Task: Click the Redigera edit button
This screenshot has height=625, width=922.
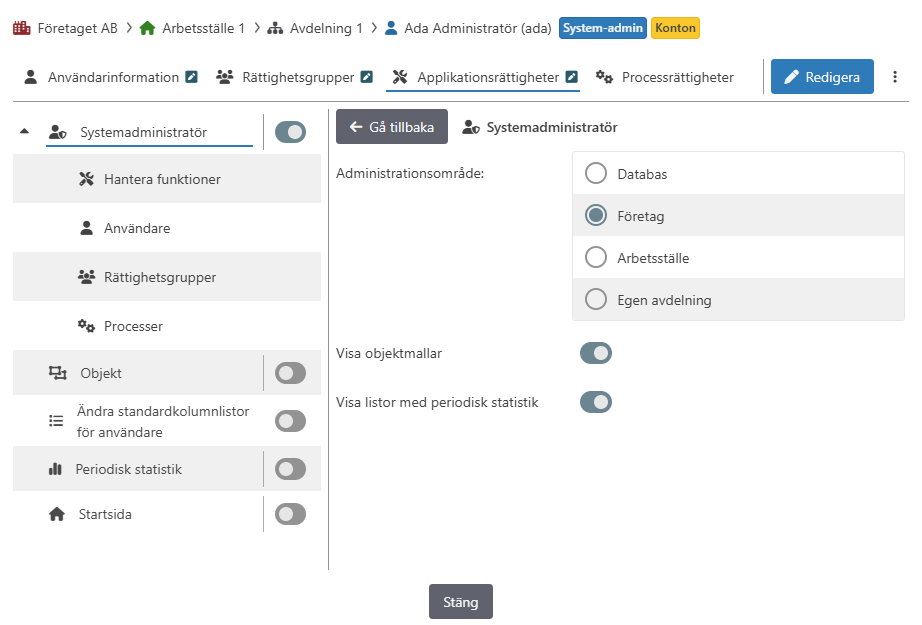Action: tap(822, 76)
